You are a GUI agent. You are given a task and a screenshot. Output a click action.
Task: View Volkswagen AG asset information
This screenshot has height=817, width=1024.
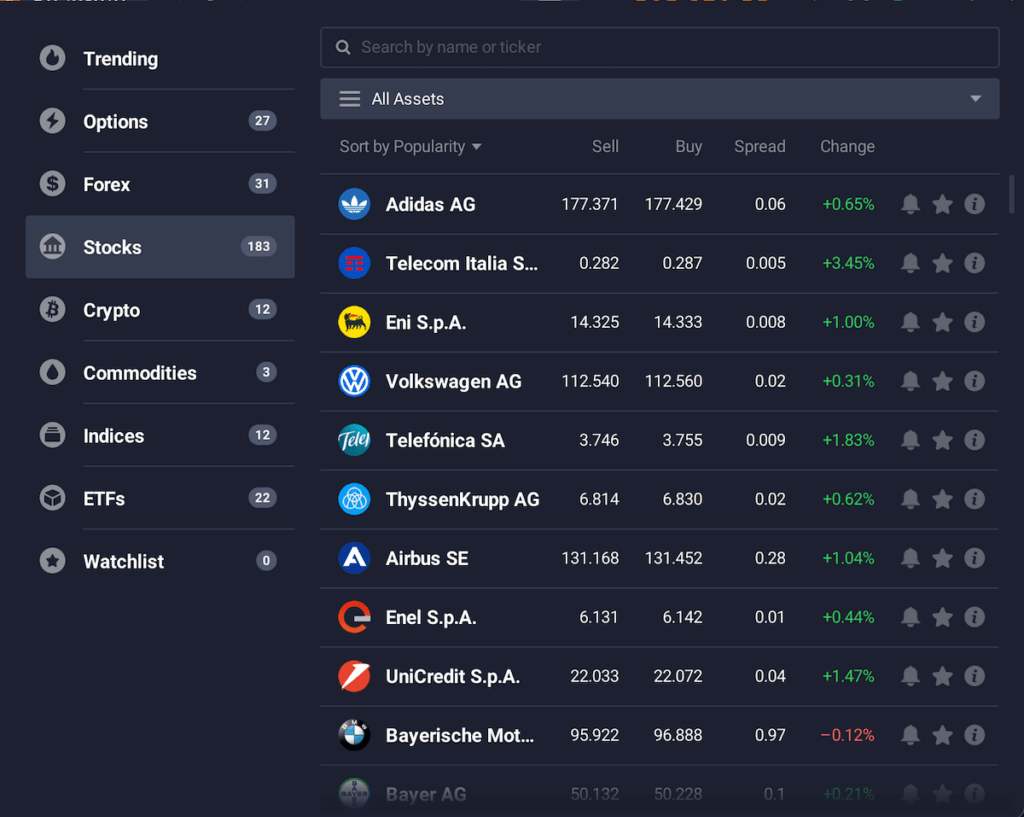pyautogui.click(x=974, y=381)
